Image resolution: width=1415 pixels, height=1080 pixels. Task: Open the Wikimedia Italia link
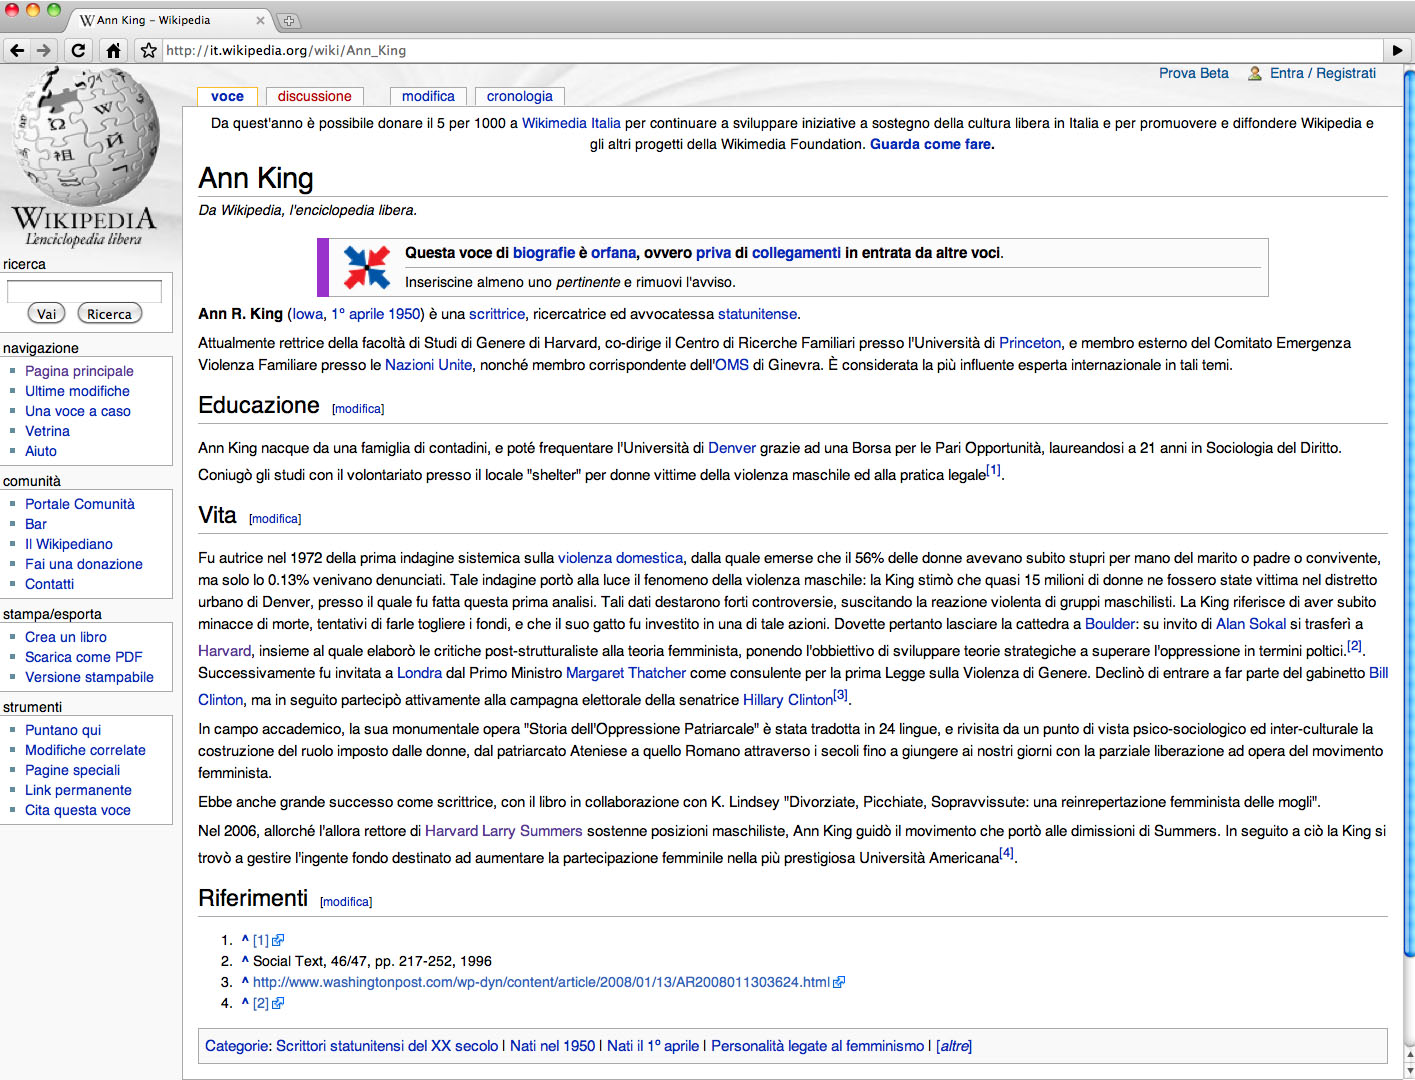point(571,123)
